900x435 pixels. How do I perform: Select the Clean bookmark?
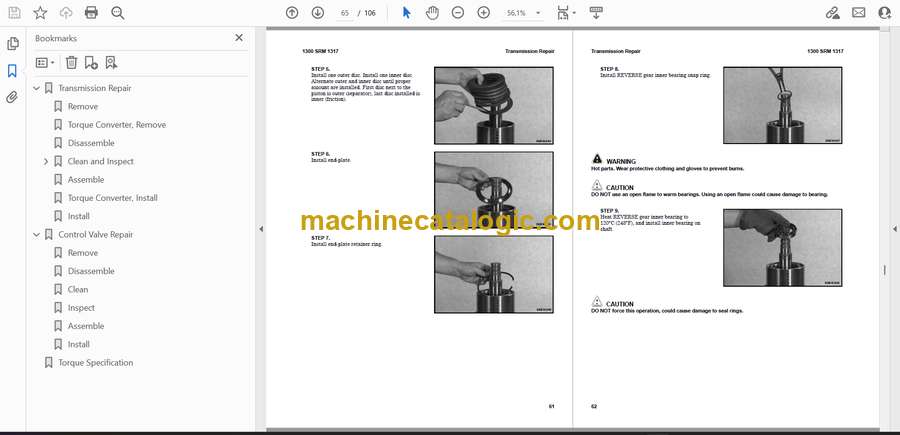[x=78, y=290]
